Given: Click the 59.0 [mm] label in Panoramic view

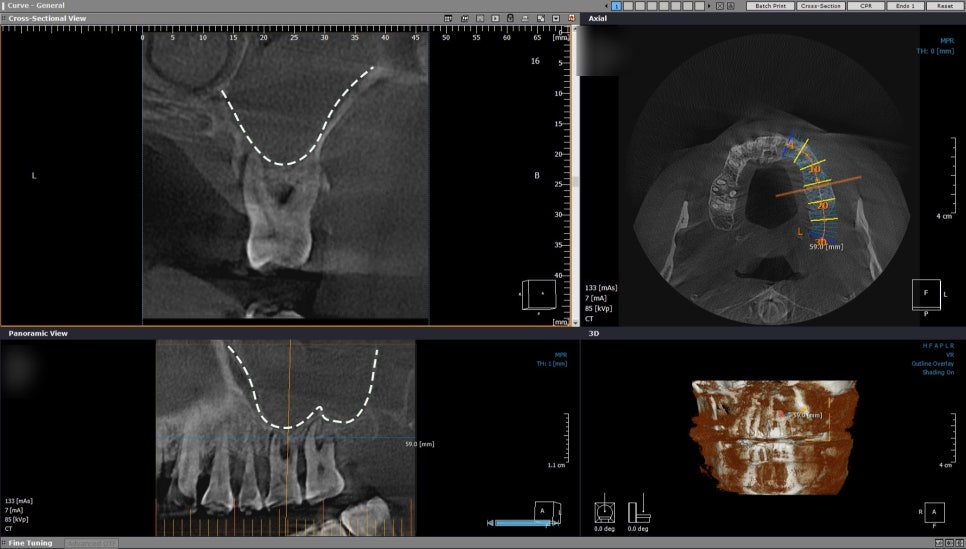Looking at the screenshot, I should coord(420,444).
